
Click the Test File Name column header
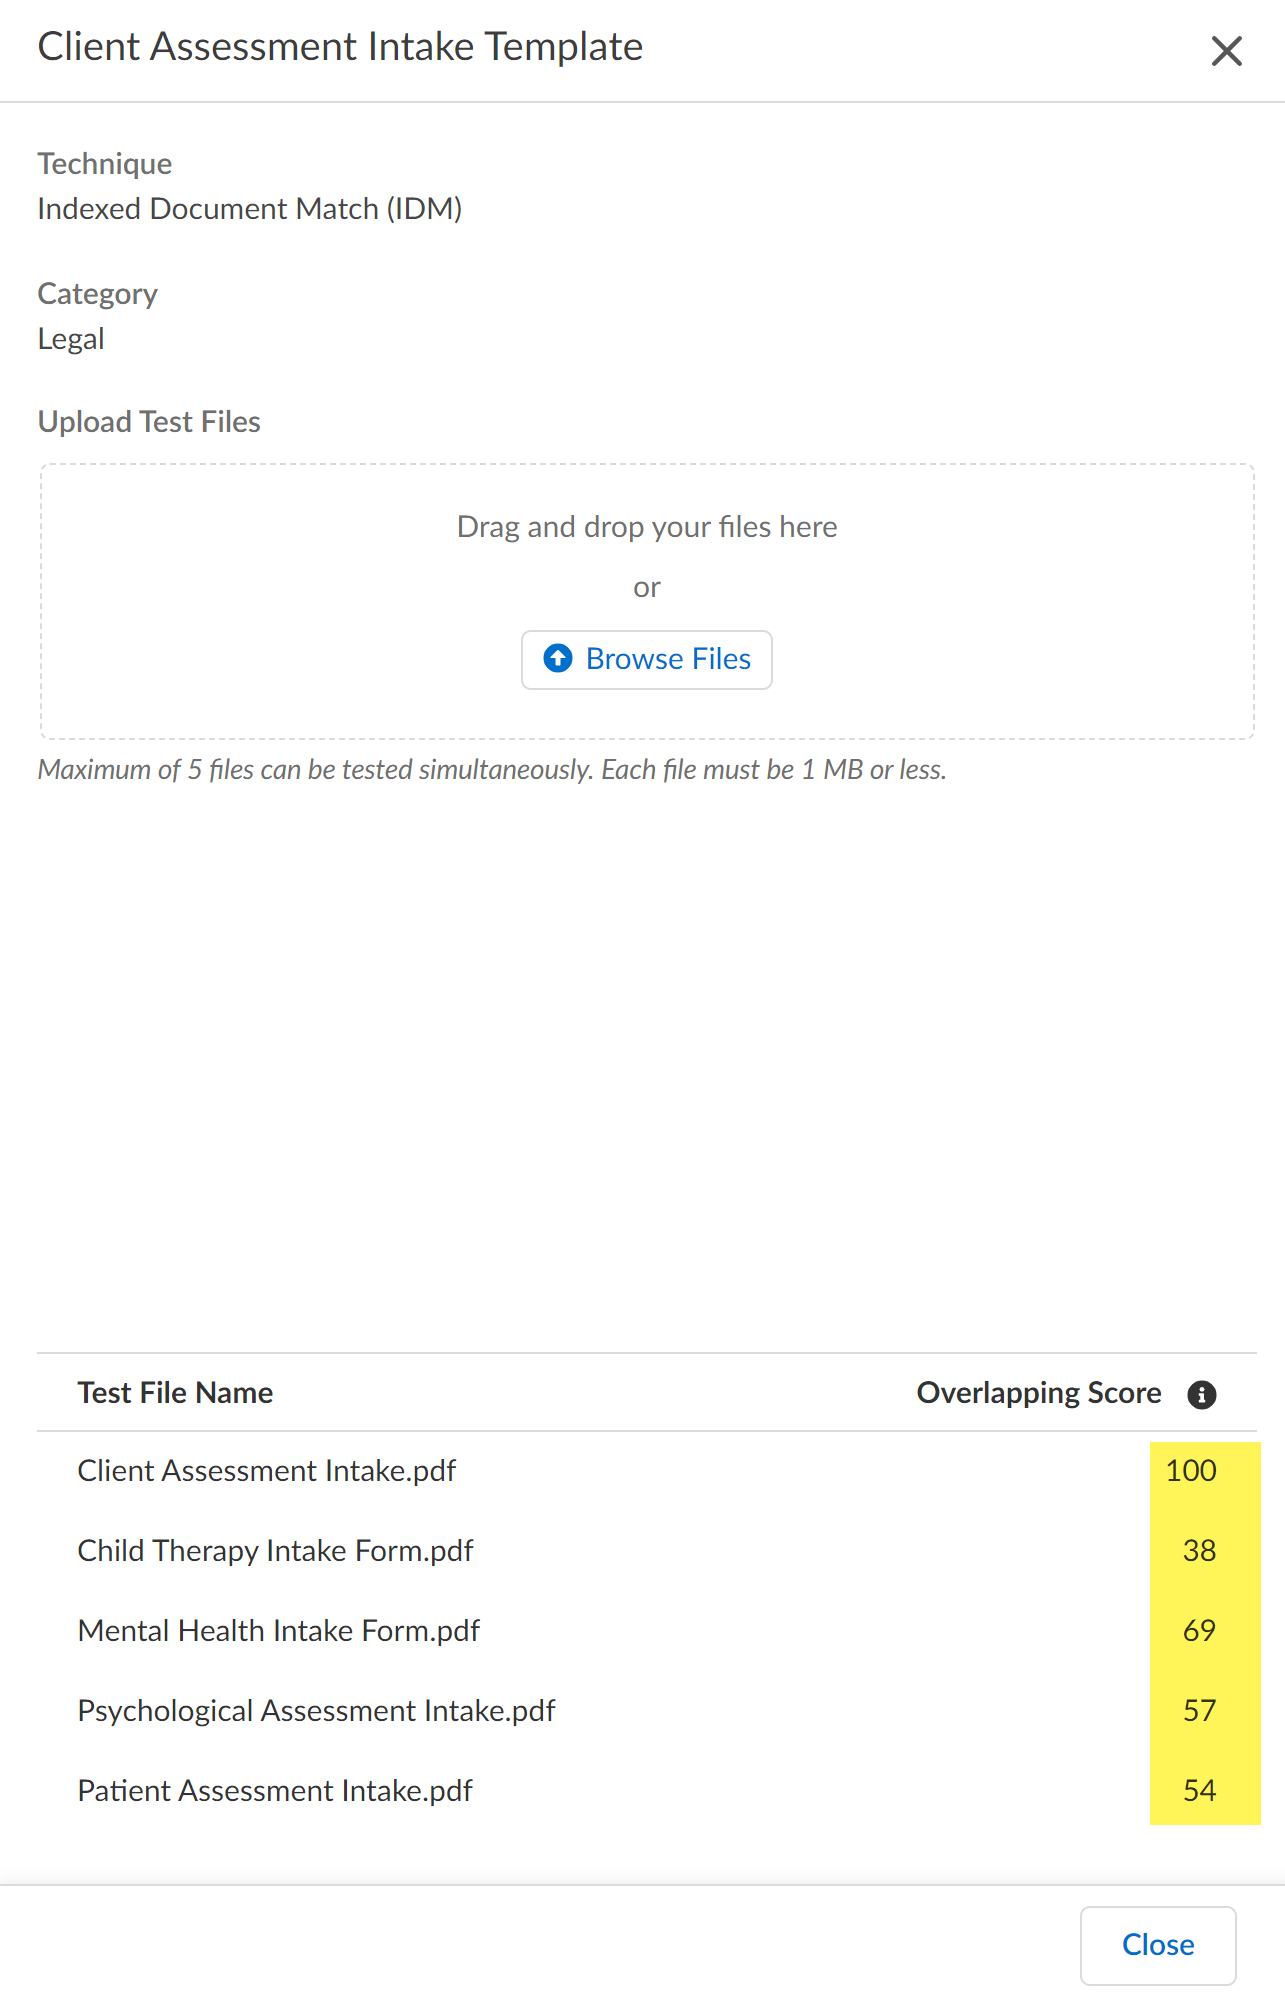[175, 1392]
